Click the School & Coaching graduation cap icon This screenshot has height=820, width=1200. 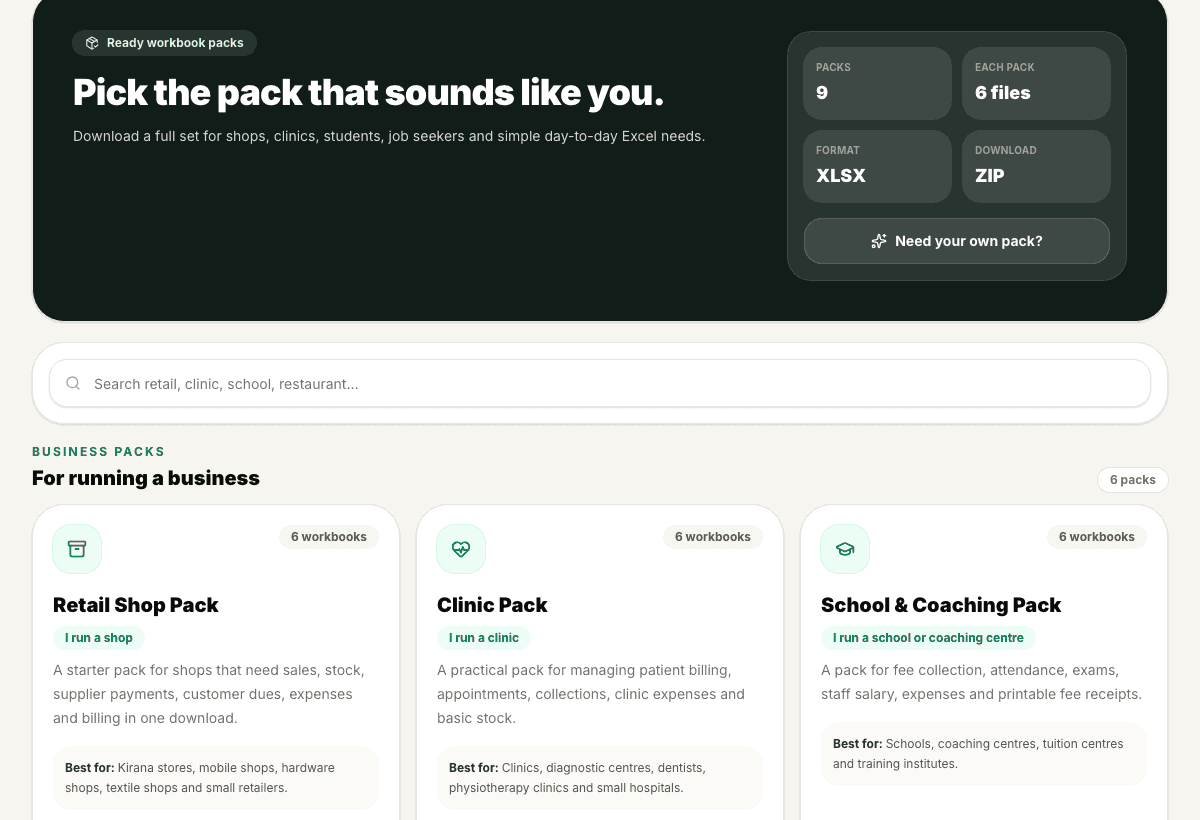845,549
